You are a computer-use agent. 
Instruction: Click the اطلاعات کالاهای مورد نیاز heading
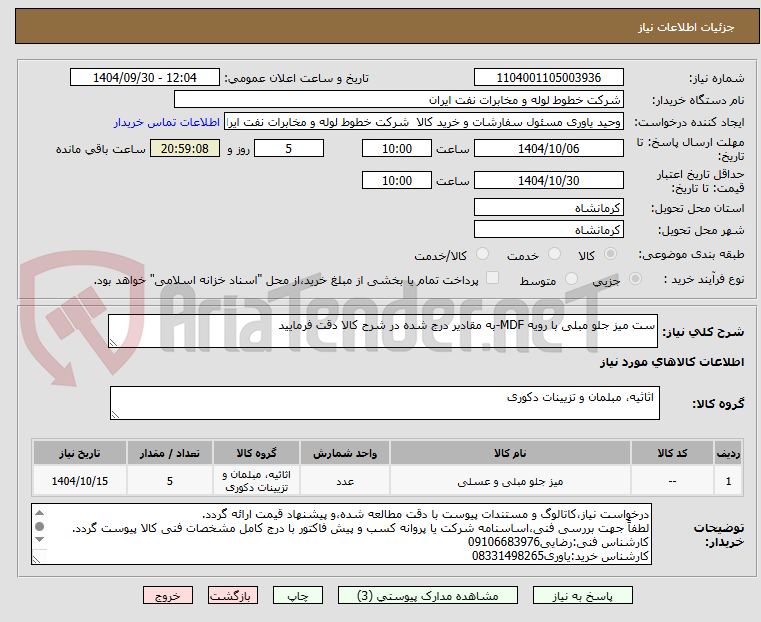pos(672,362)
